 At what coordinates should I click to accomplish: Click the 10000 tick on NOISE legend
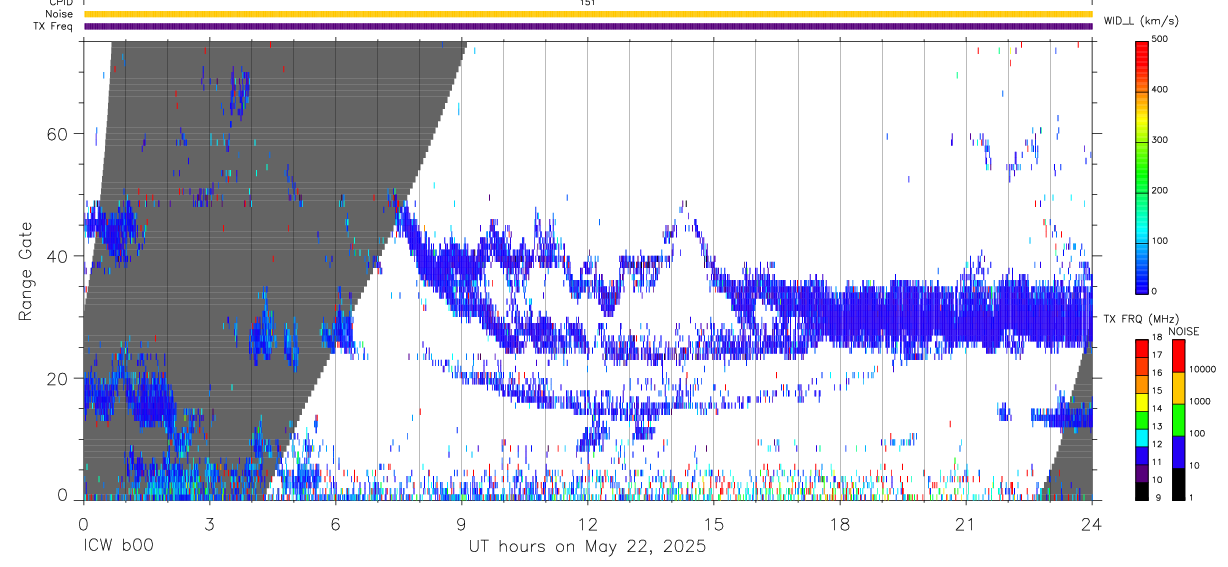click(x=1202, y=369)
